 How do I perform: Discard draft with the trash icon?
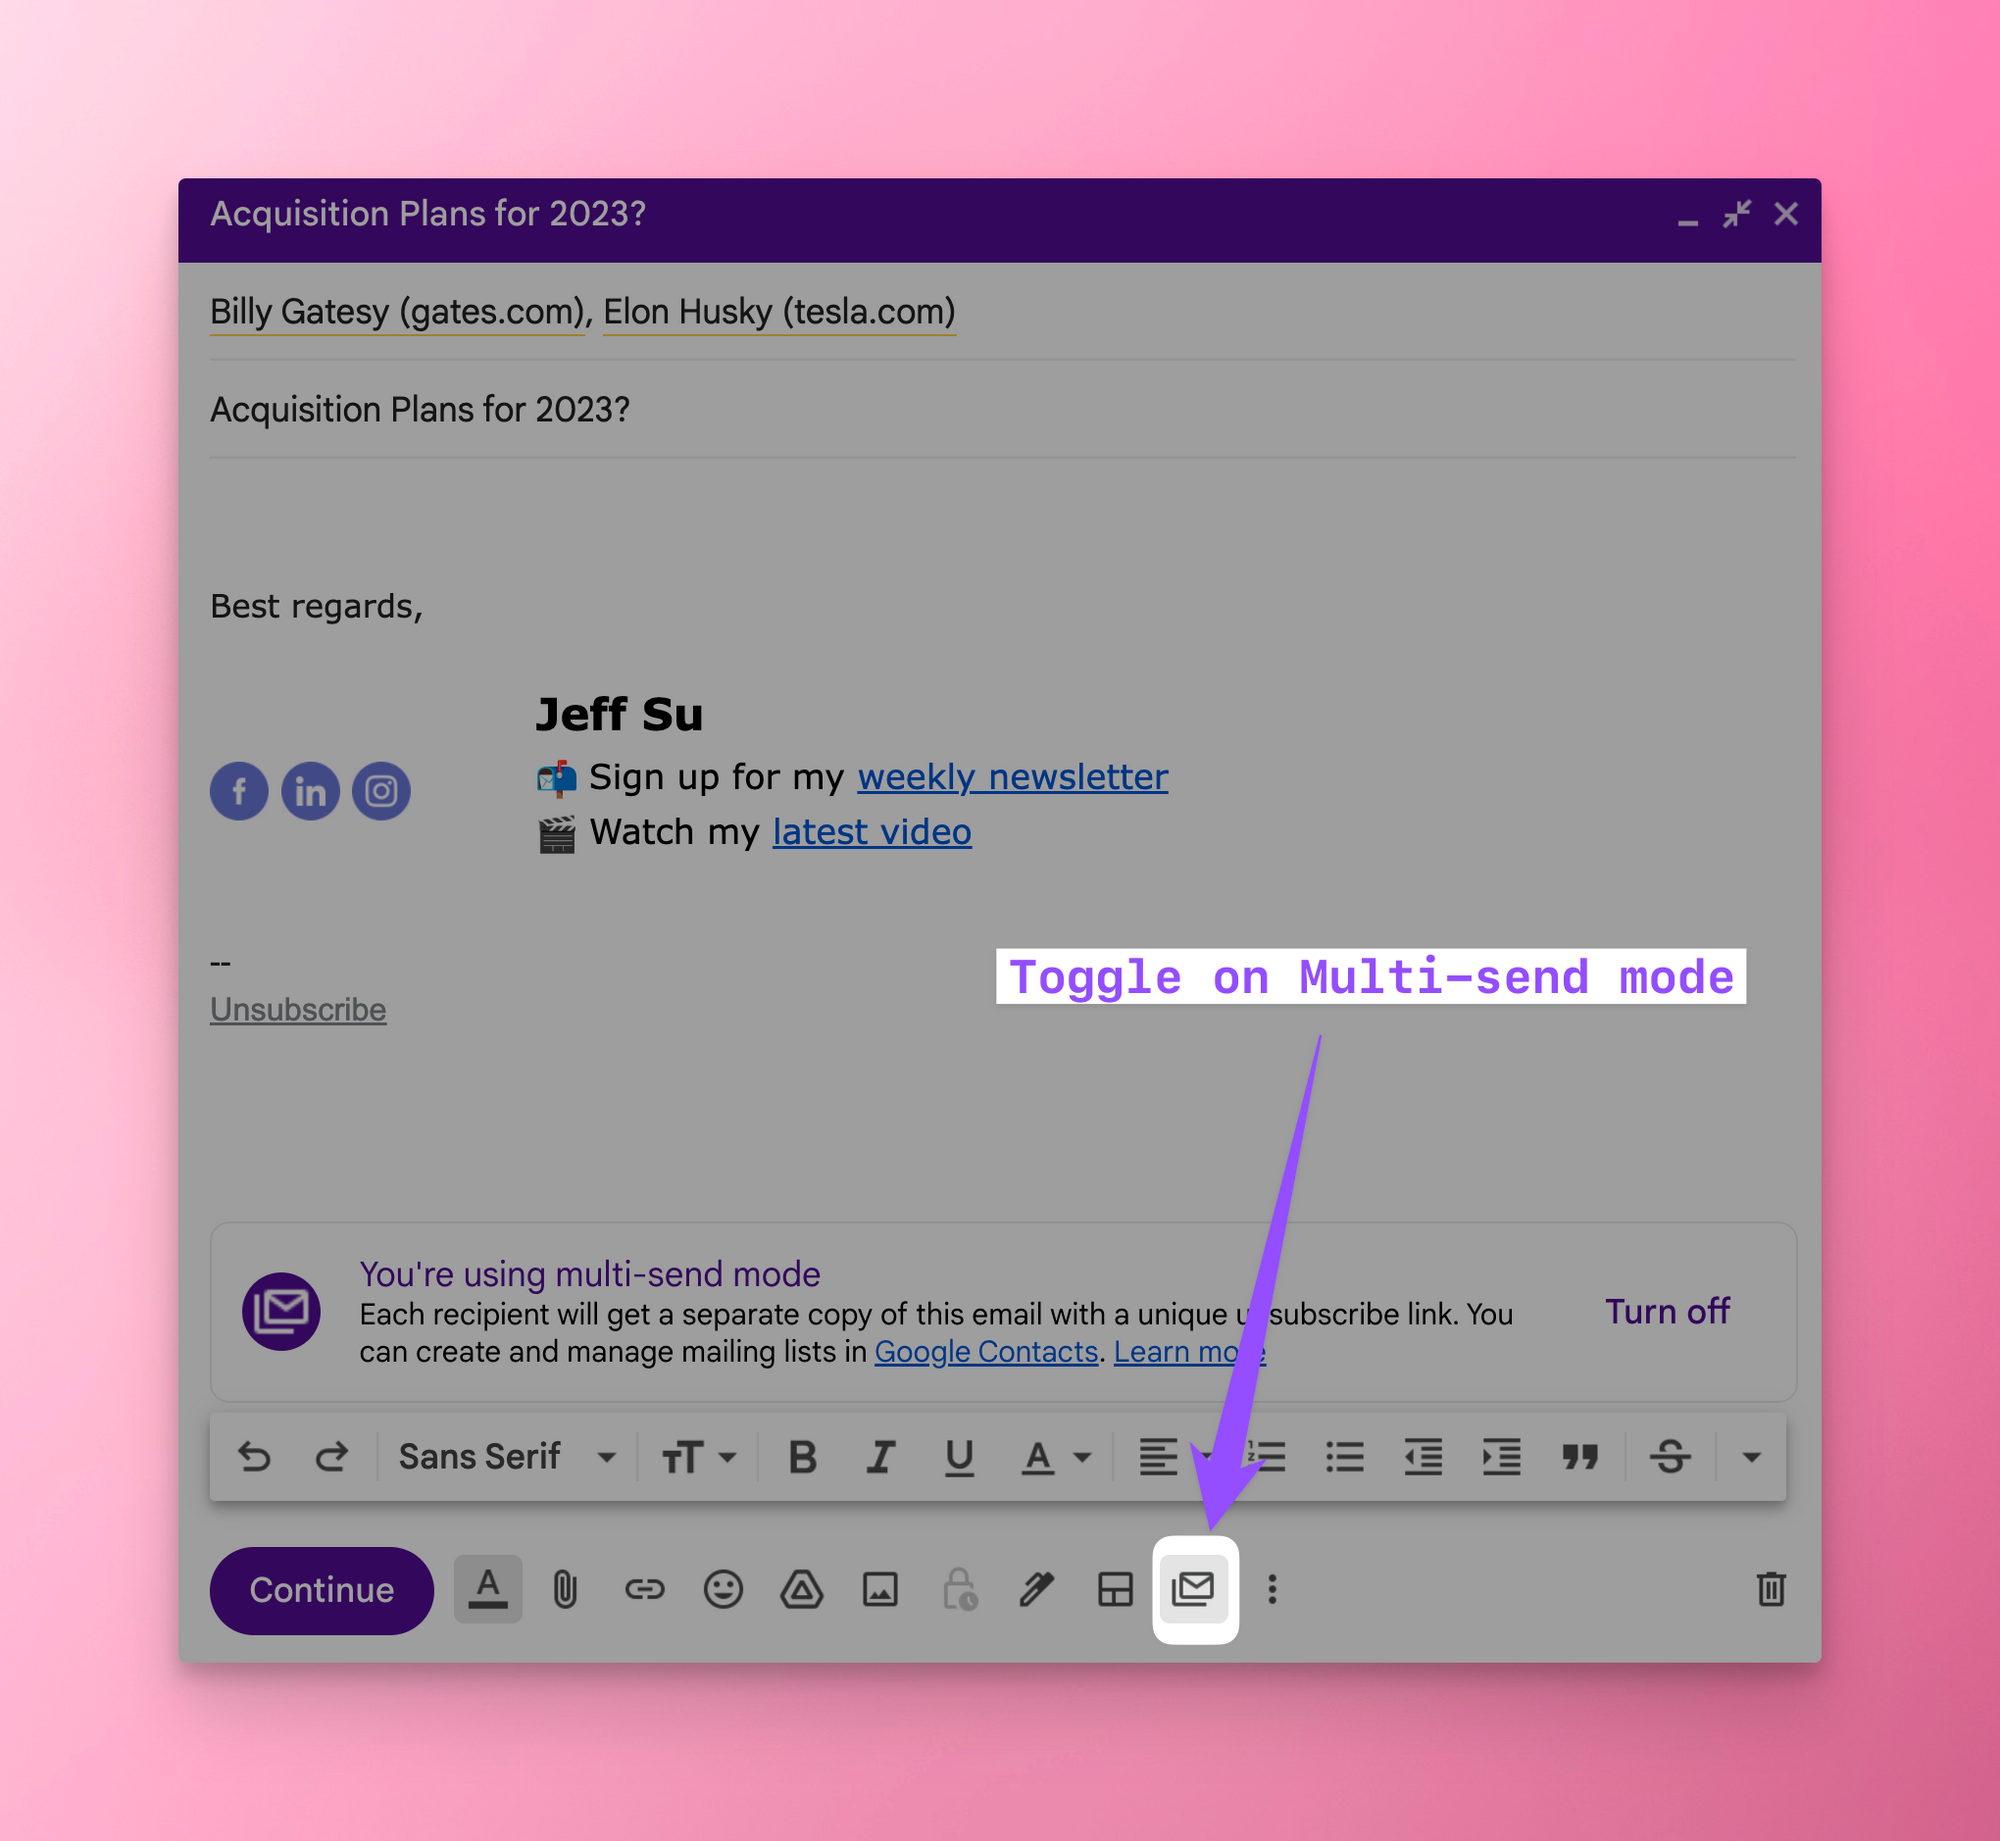(1770, 1589)
